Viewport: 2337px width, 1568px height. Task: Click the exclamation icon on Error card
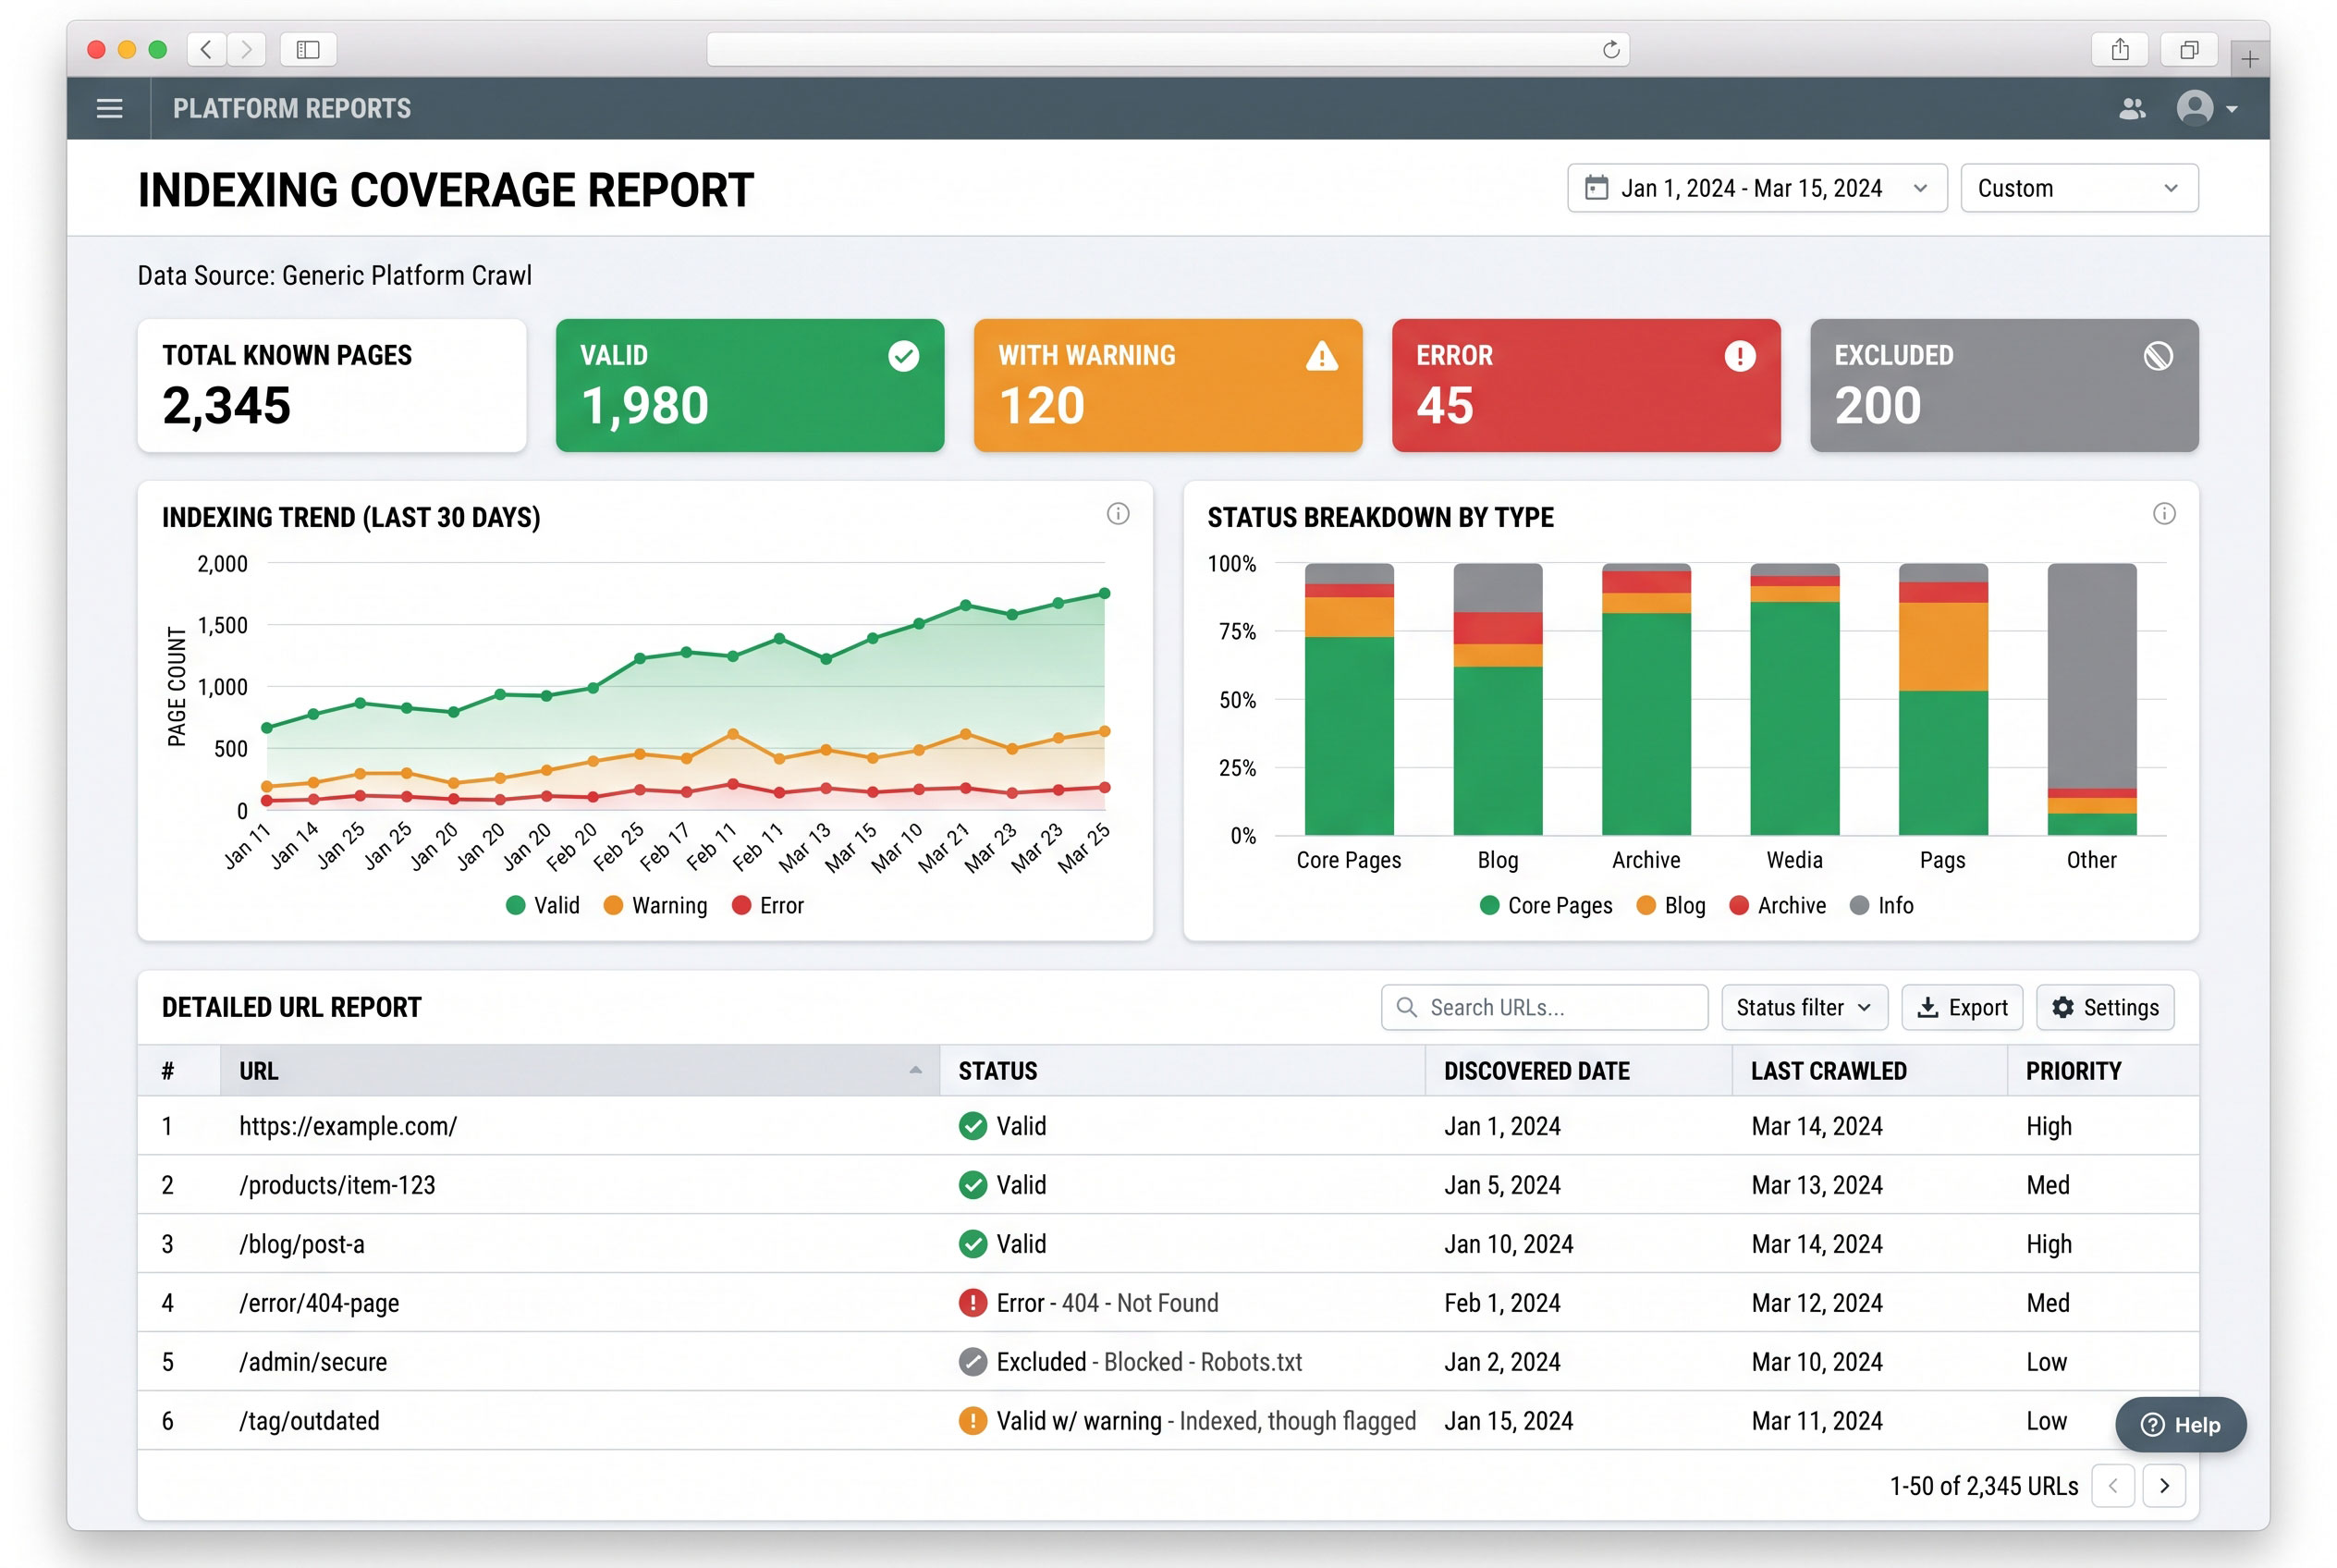pyautogui.click(x=1739, y=356)
